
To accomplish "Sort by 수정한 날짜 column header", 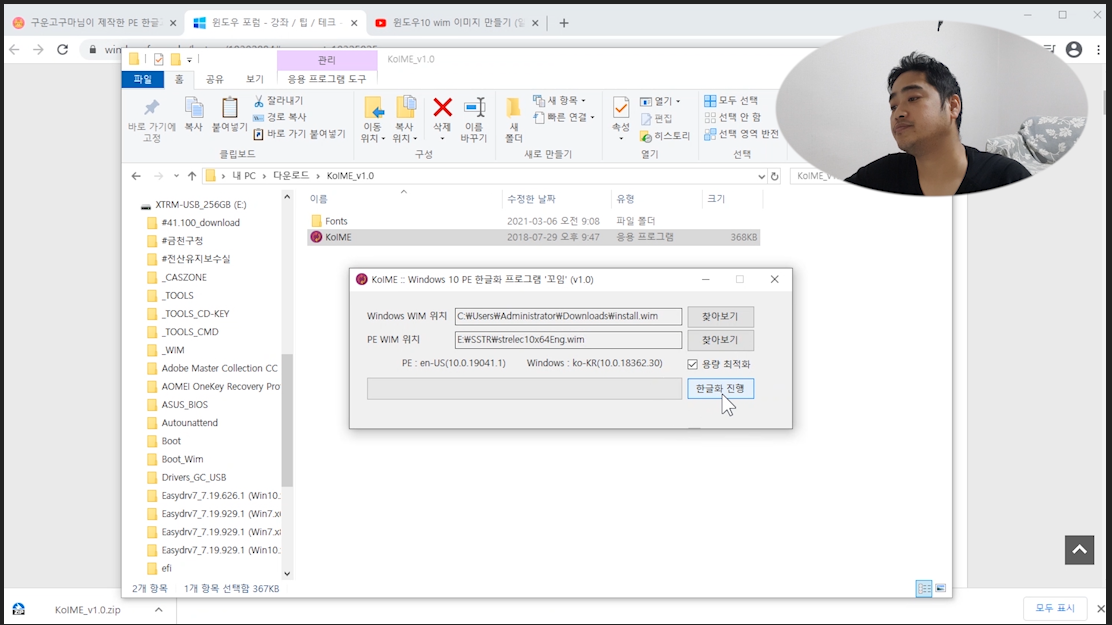I will click(531, 199).
